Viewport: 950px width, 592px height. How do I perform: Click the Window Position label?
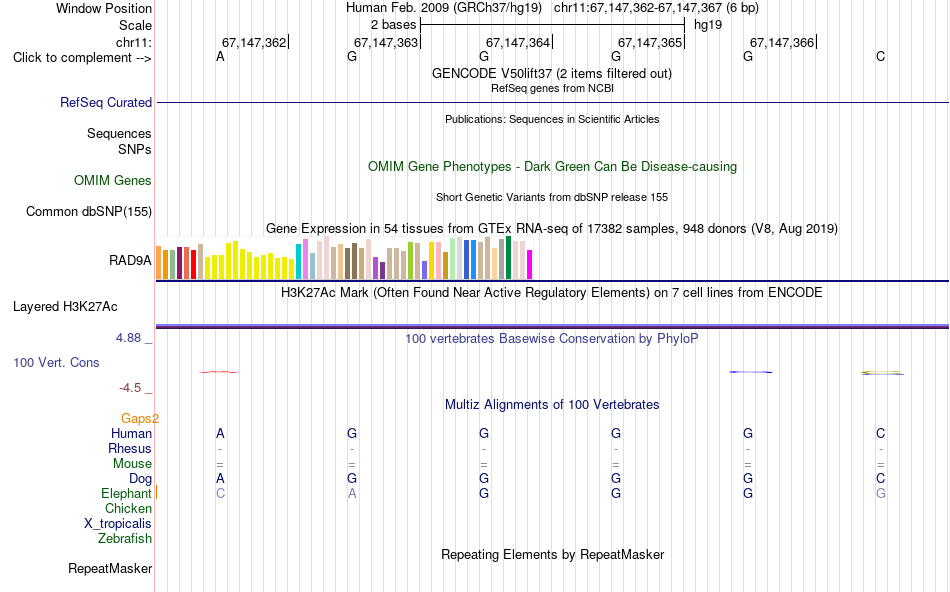(x=104, y=8)
